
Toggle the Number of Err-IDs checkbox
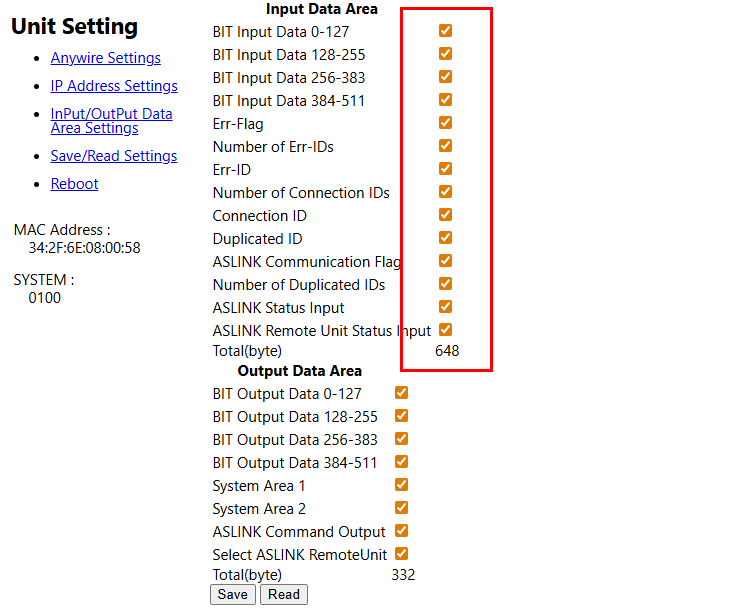[x=446, y=146]
